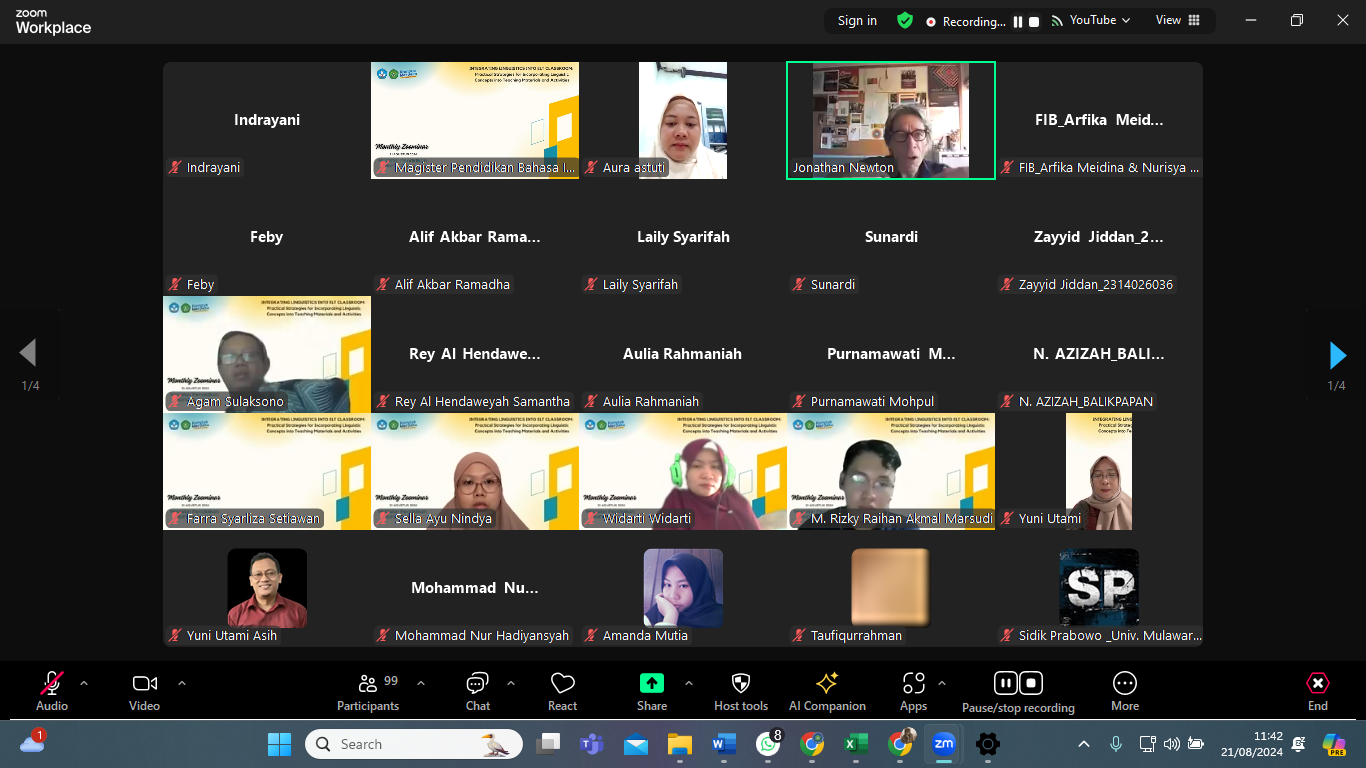Open the Apps icon
The height and width of the screenshot is (768, 1366).
tap(913, 691)
